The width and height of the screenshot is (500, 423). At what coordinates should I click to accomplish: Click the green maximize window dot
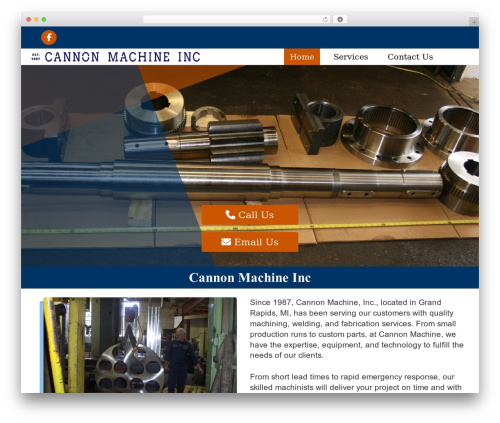44,19
